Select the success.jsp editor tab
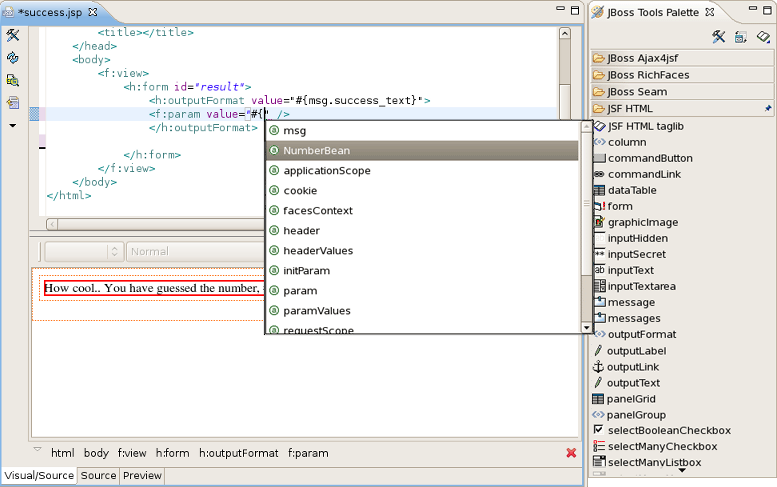The image size is (777, 487). coord(51,12)
